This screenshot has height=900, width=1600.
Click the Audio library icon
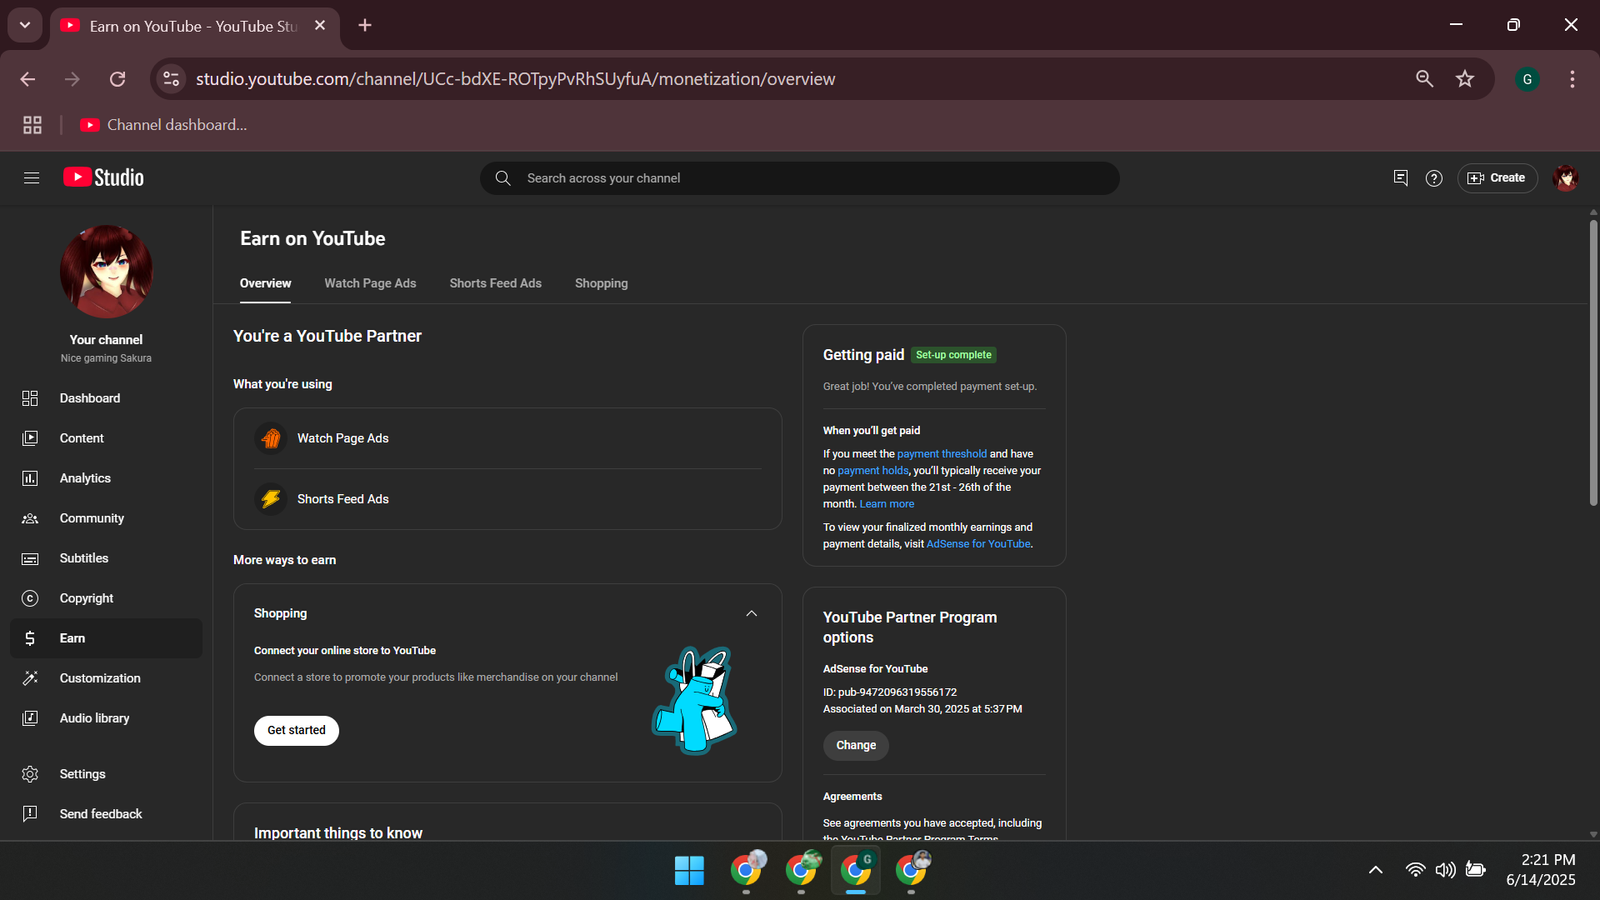coord(30,718)
